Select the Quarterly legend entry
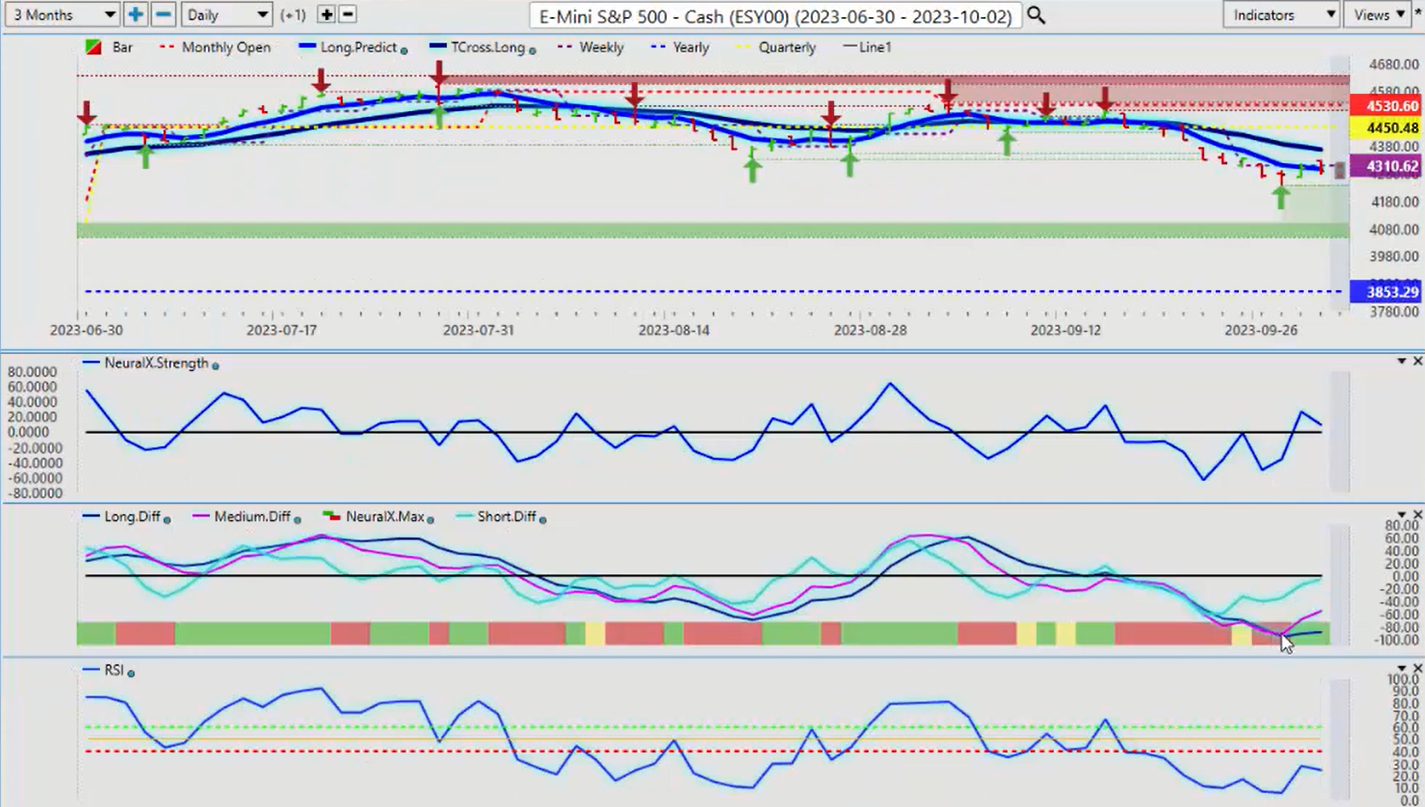This screenshot has width=1425, height=807. click(787, 47)
